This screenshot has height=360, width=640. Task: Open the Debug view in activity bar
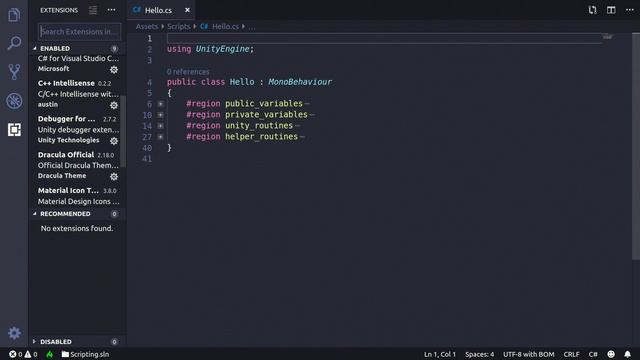click(14, 101)
